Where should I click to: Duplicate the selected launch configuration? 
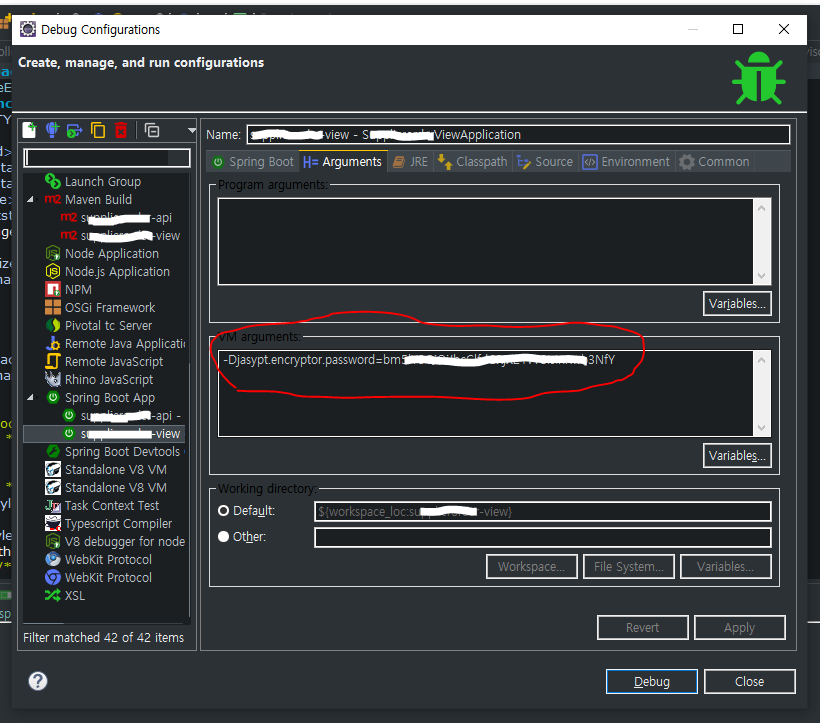point(98,130)
